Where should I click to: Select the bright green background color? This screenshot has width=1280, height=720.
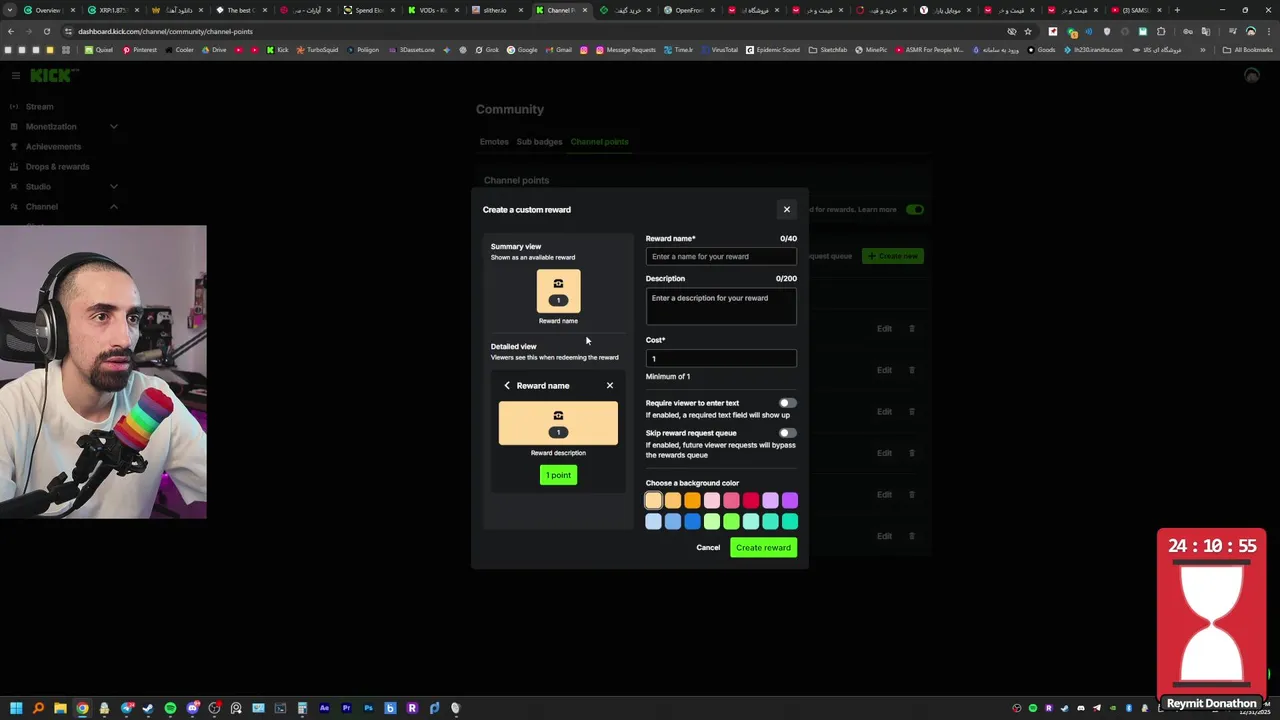731,521
